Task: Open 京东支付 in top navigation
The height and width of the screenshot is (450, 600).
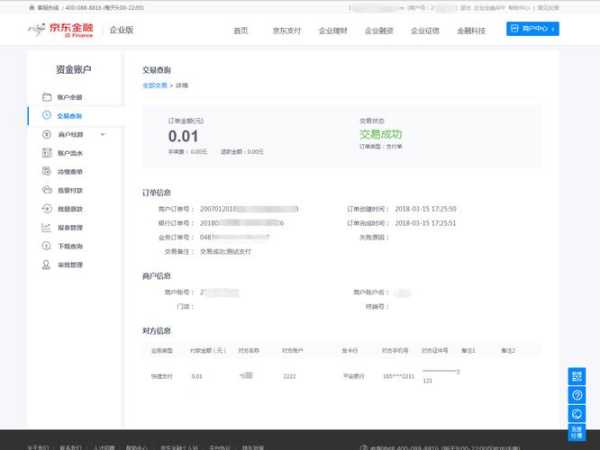Action: (x=288, y=30)
